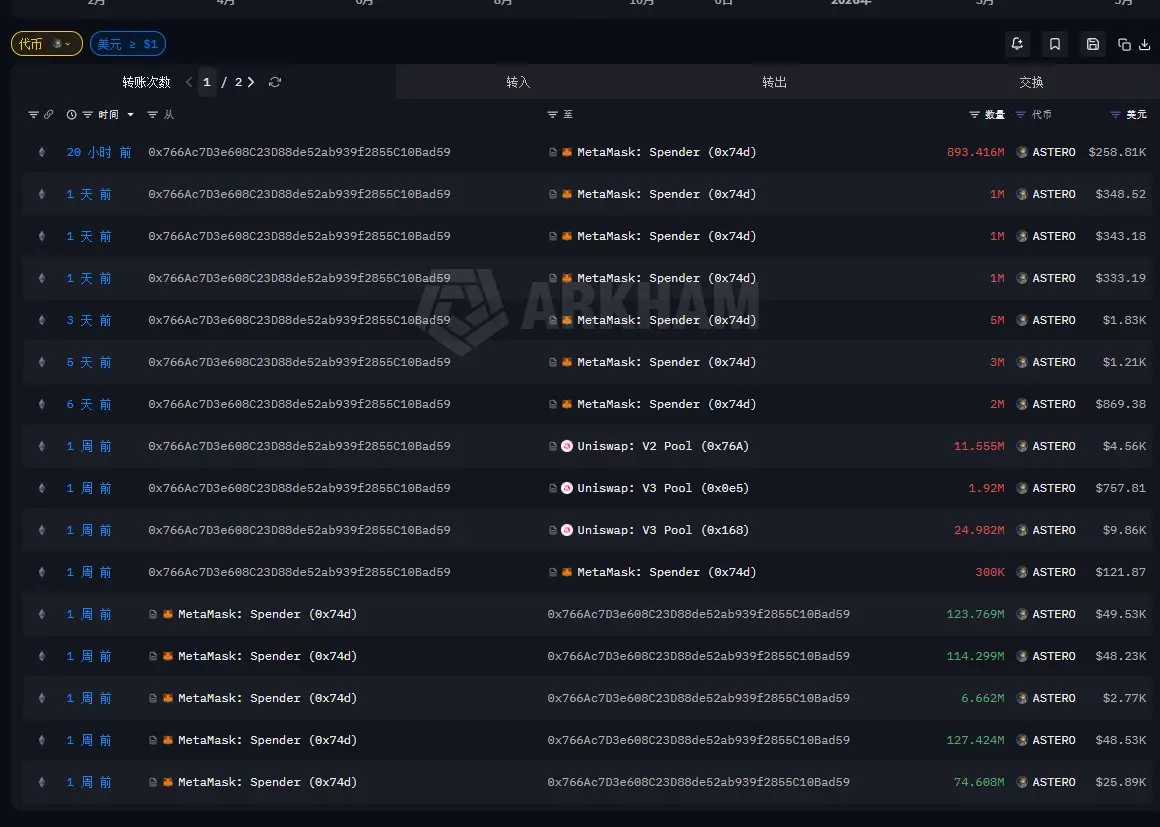Image resolution: width=1160 pixels, height=827 pixels.
Task: Click ASTERO token icon in 24.982M row
Action: point(1022,530)
